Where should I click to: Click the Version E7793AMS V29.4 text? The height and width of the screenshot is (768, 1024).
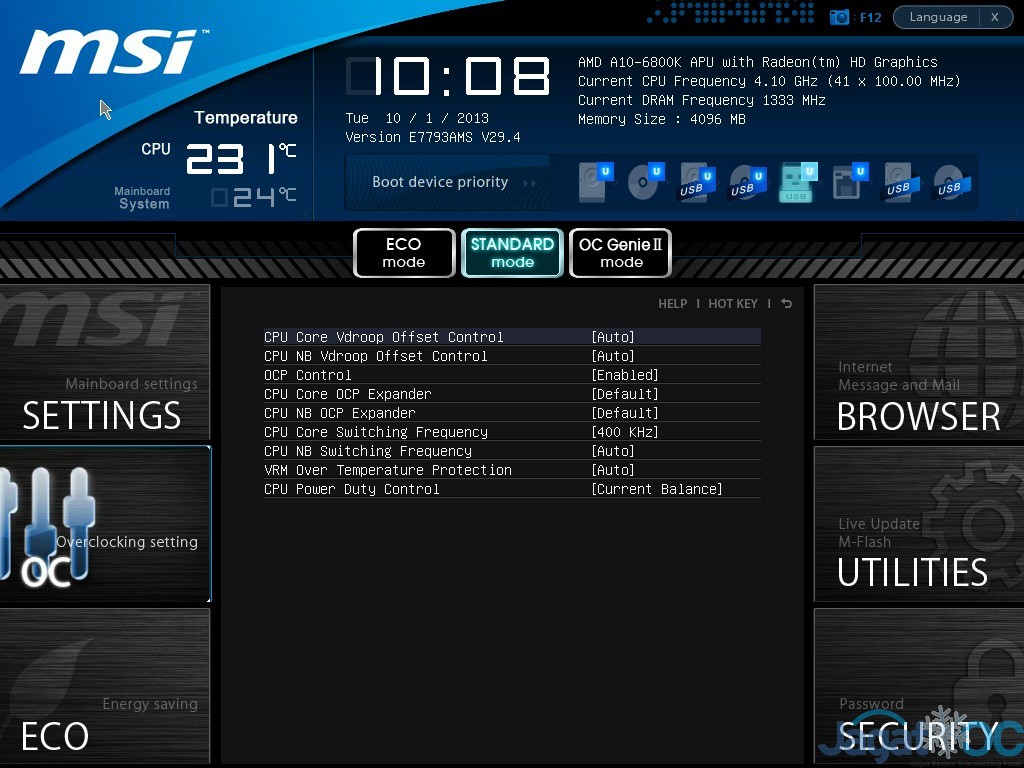pyautogui.click(x=433, y=137)
